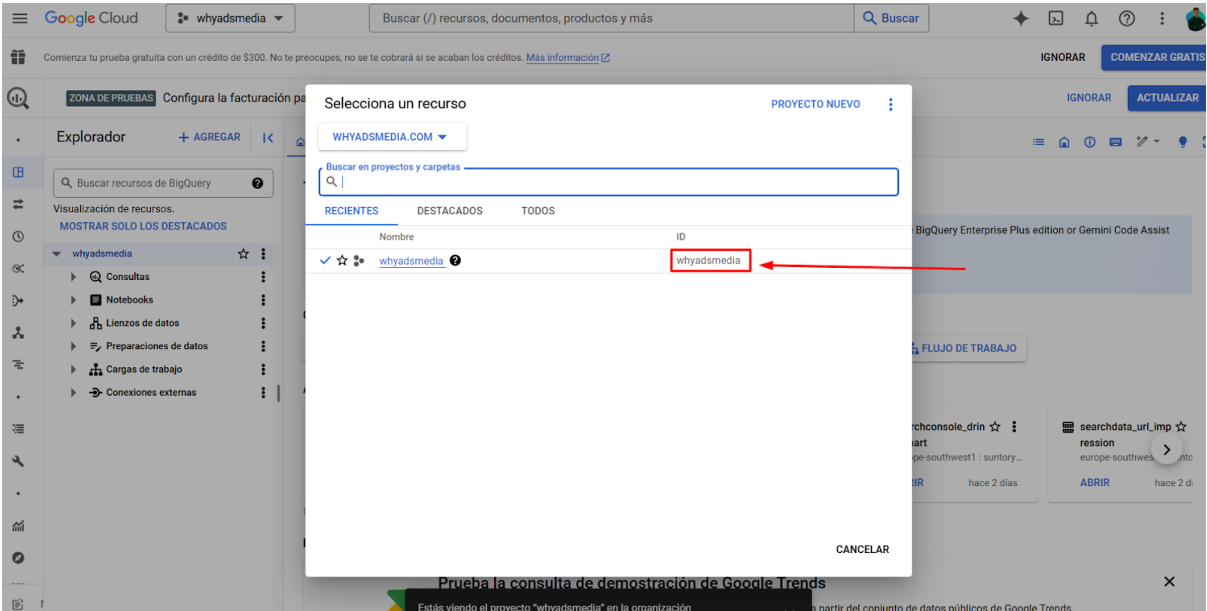Viewport: 1207px width, 611px height.
Task: Expand the Notebooks tree node
Action: pos(74,300)
